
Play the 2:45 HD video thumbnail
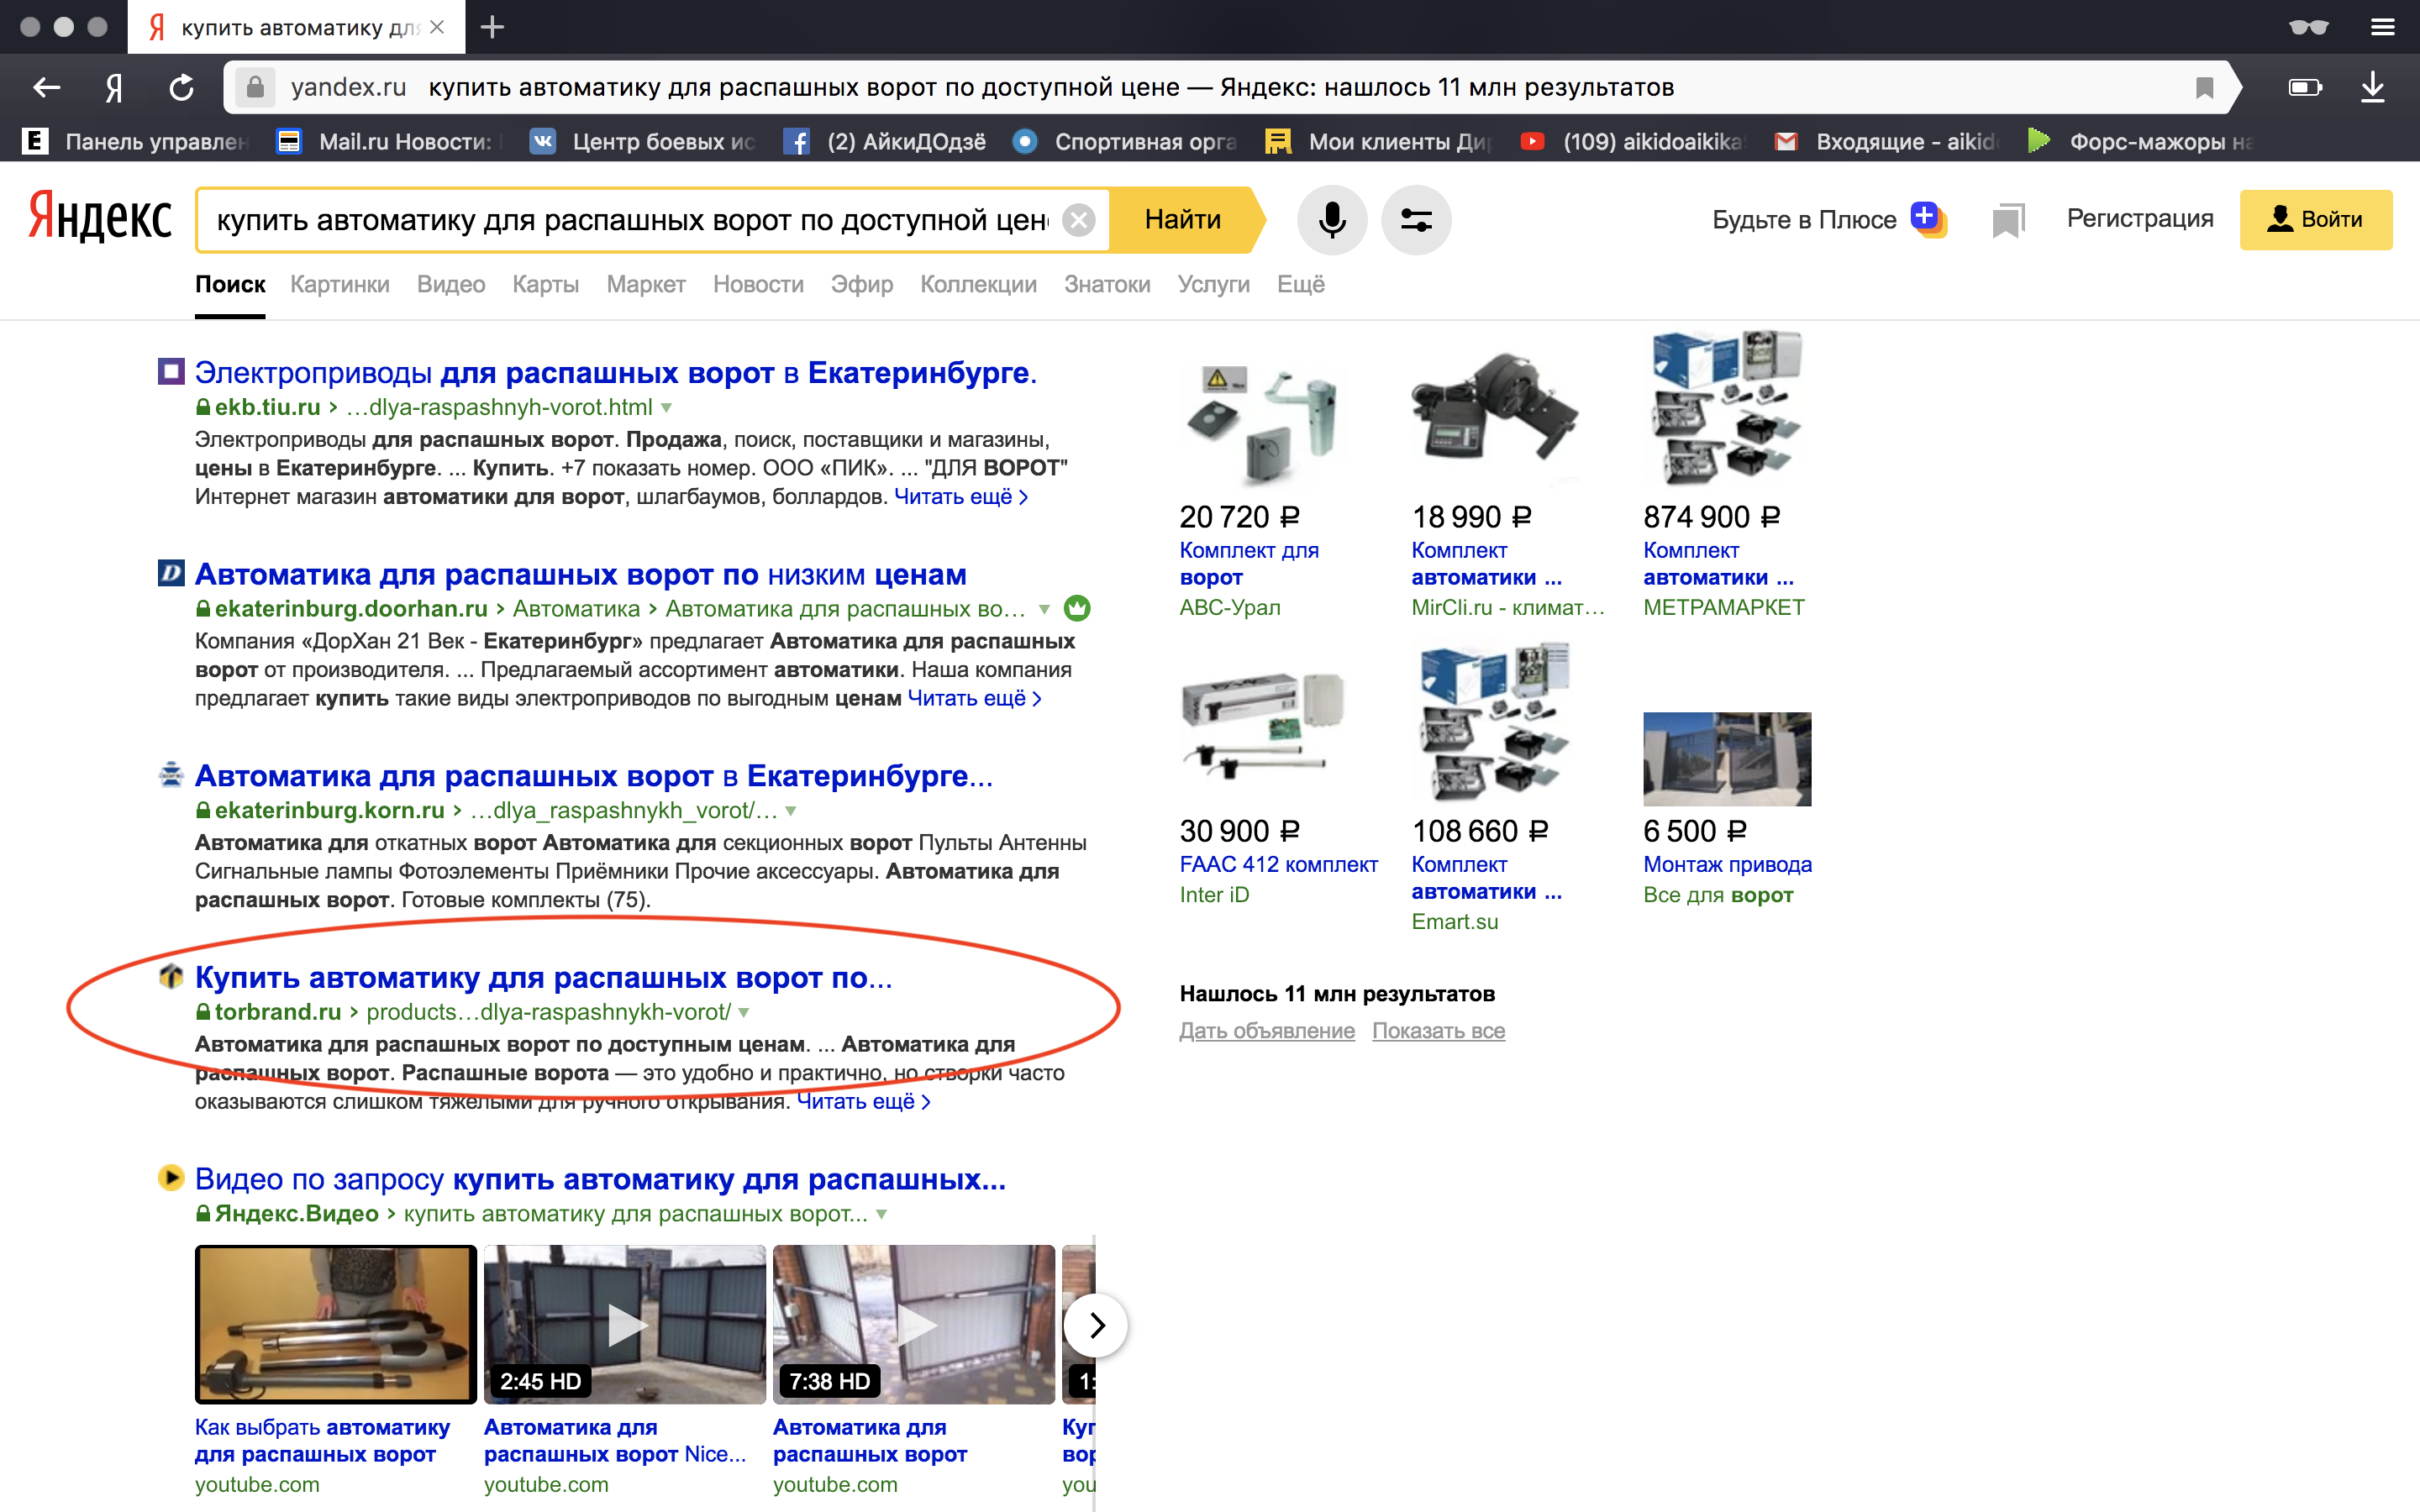point(625,1324)
